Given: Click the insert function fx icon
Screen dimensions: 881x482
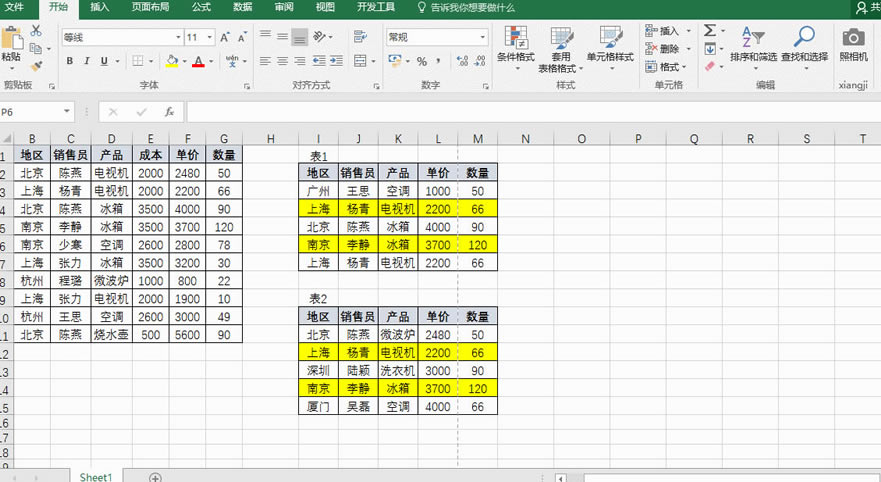Looking at the screenshot, I should [169, 112].
